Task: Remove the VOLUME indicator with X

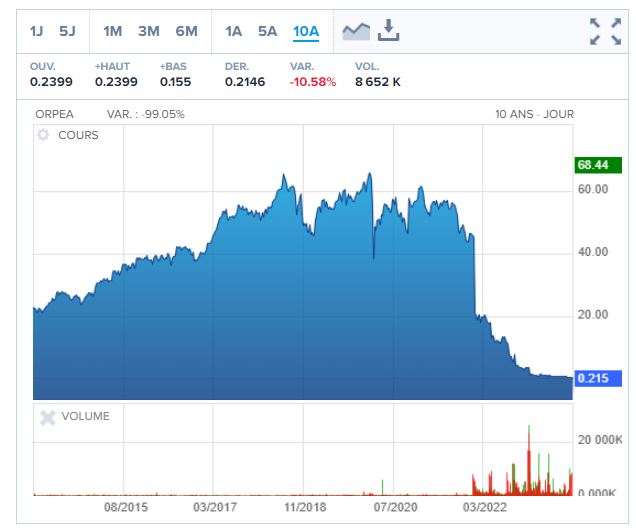Action: coord(45,417)
